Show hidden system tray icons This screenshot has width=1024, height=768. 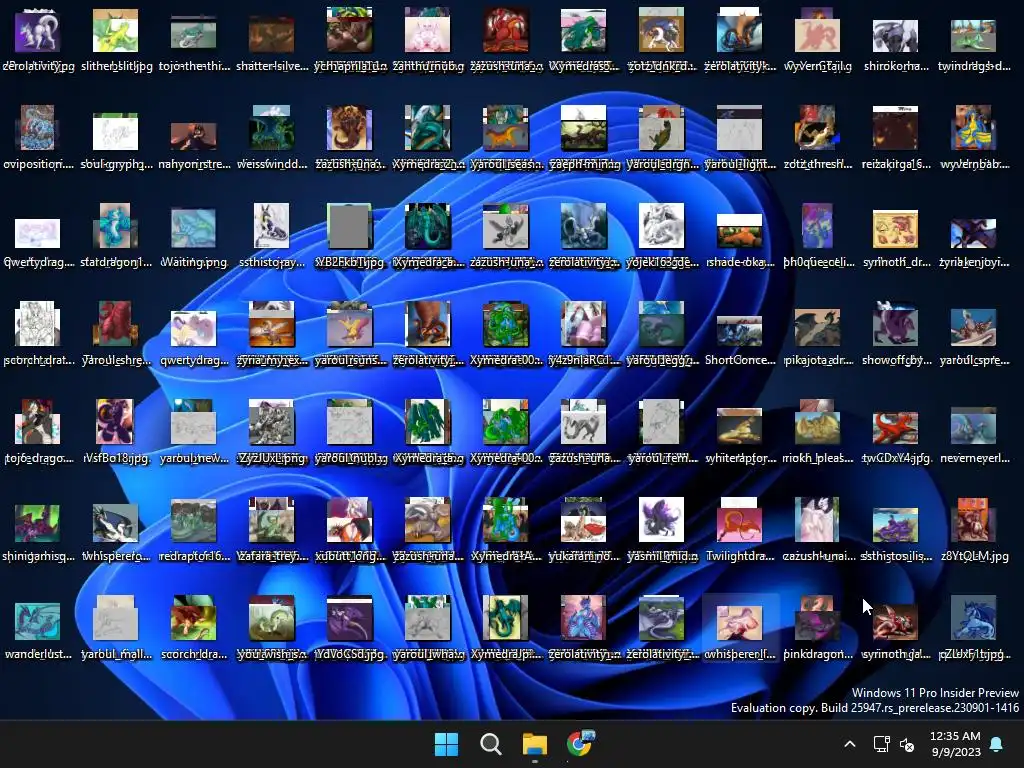[x=850, y=744]
